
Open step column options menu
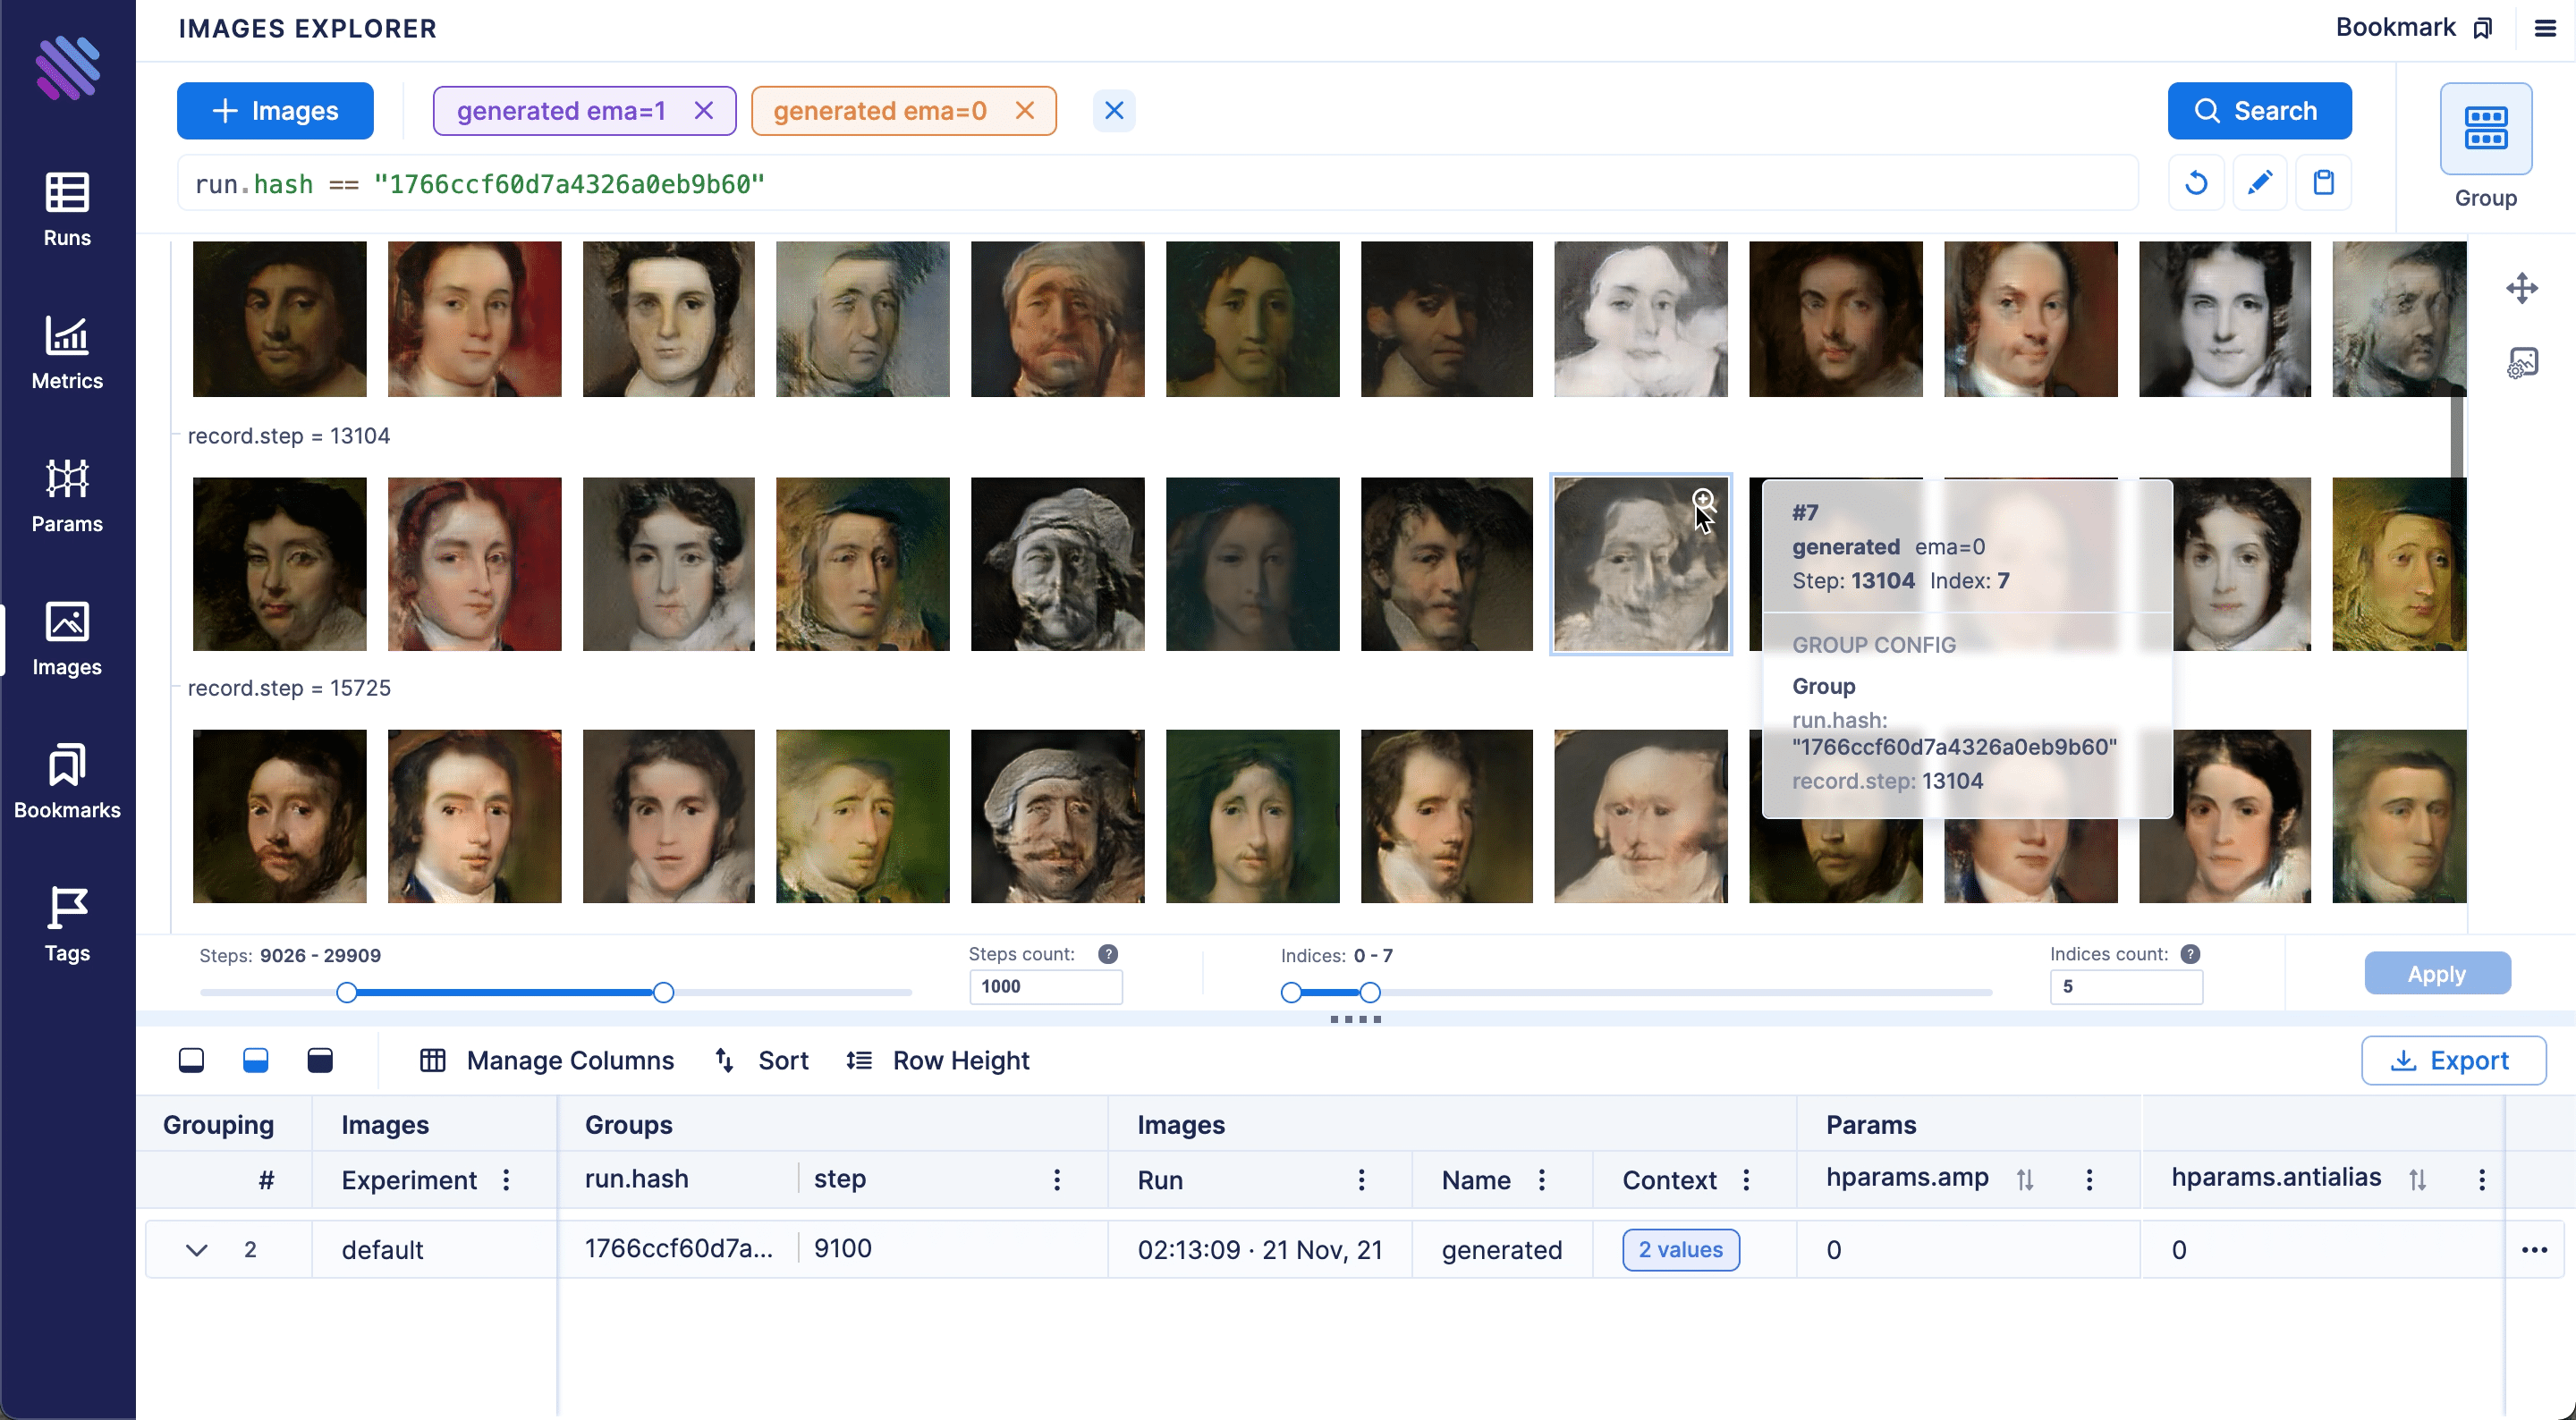click(x=1057, y=1180)
